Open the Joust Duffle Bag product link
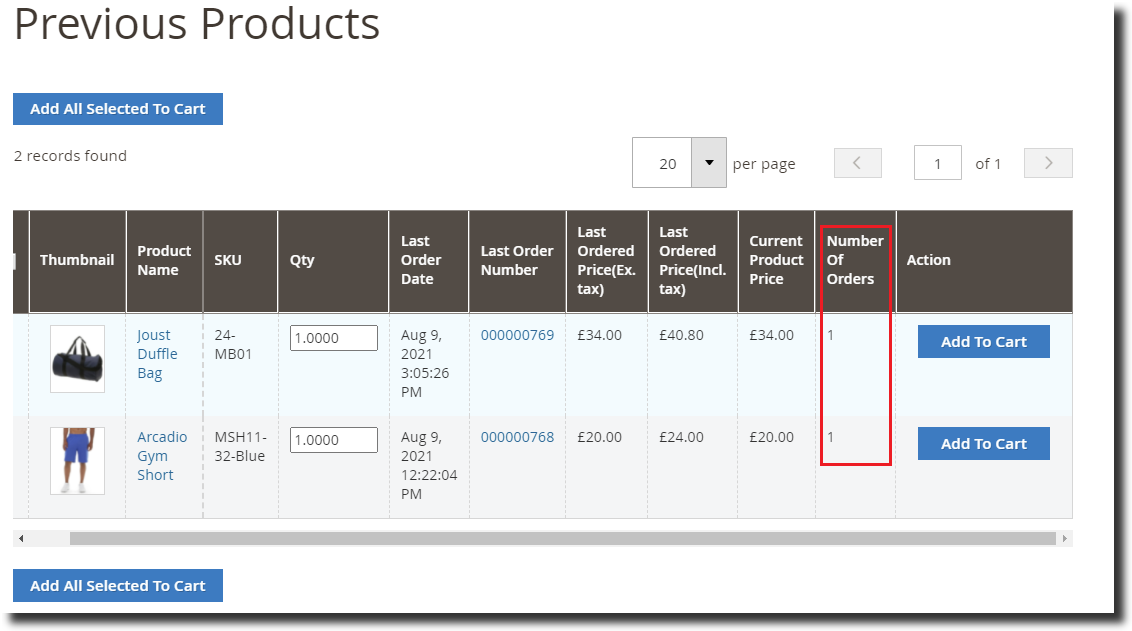1132x631 pixels. click(x=157, y=354)
